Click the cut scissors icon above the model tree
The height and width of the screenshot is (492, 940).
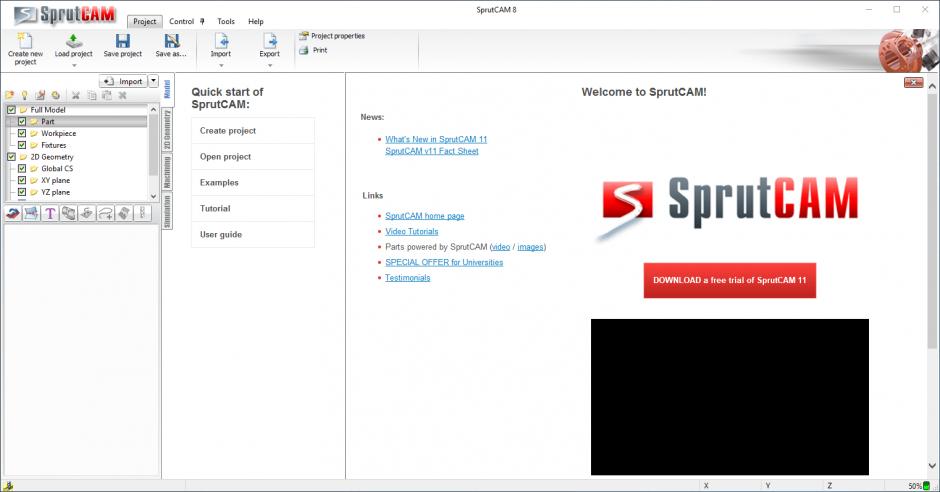(x=76, y=95)
